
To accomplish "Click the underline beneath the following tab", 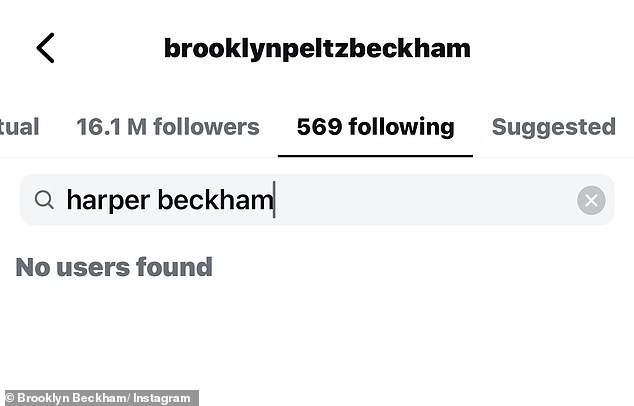I will (375, 156).
